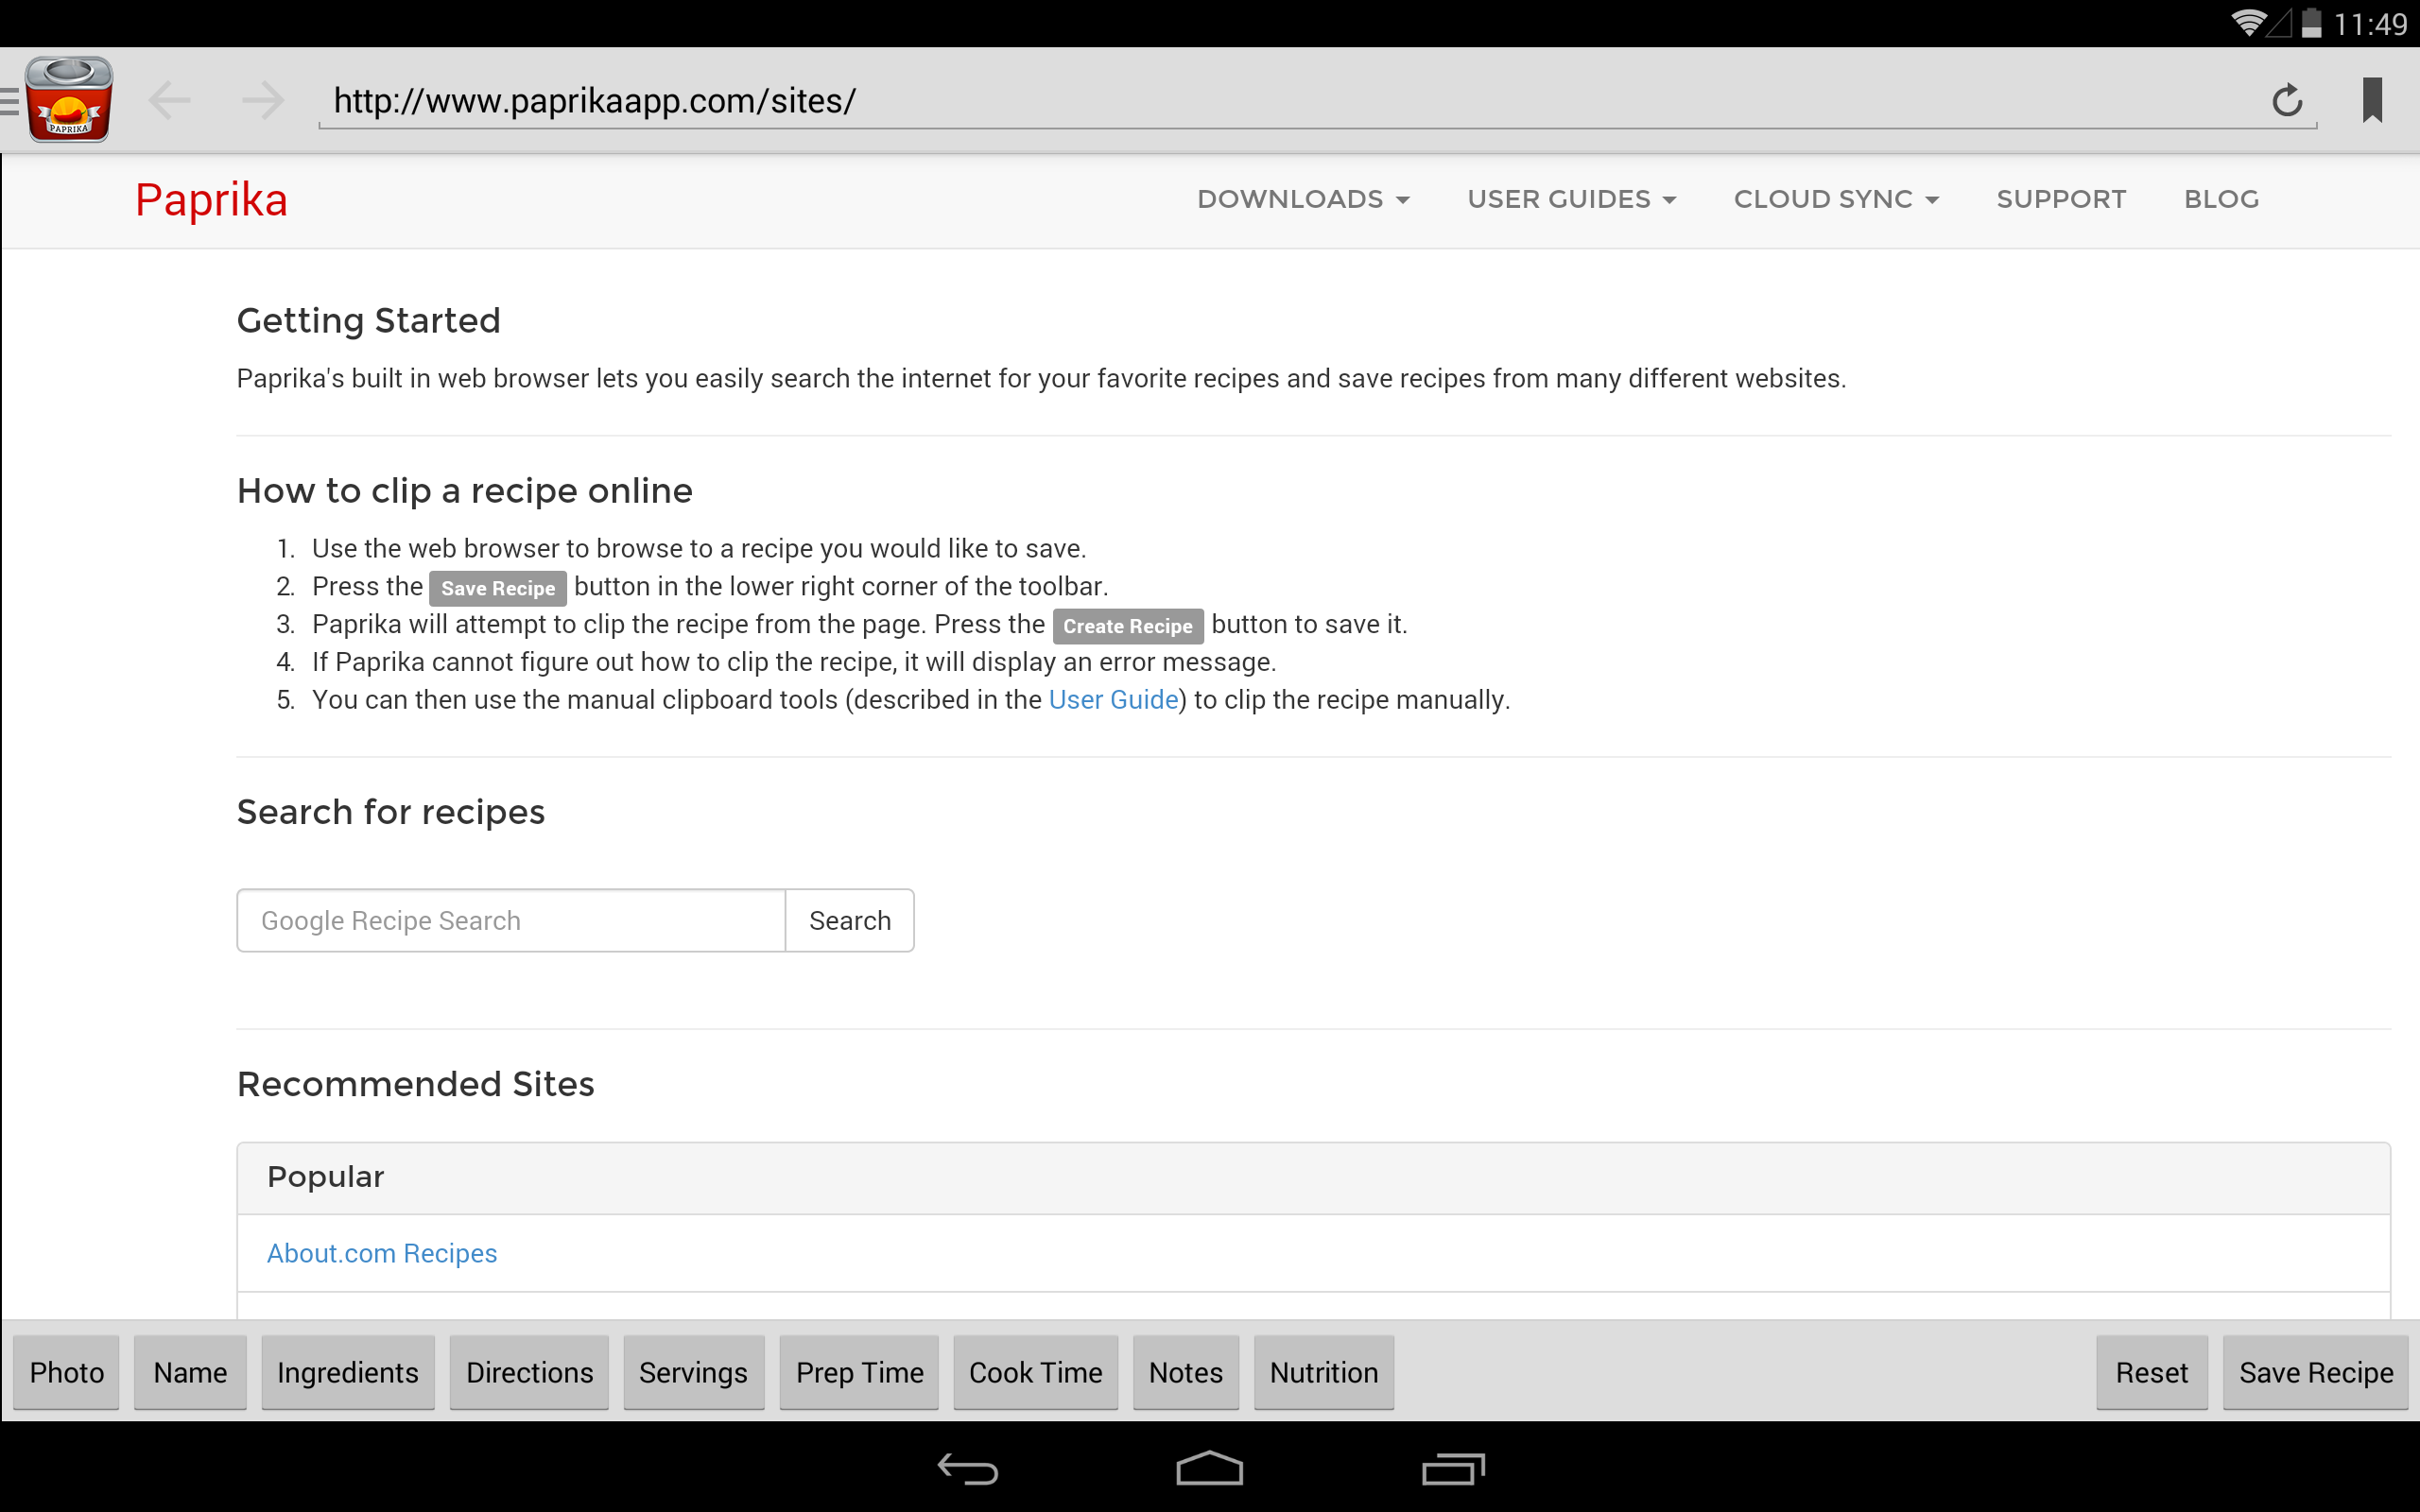Select the Notes clipboard tool
The width and height of the screenshot is (2420, 1512).
(1186, 1372)
